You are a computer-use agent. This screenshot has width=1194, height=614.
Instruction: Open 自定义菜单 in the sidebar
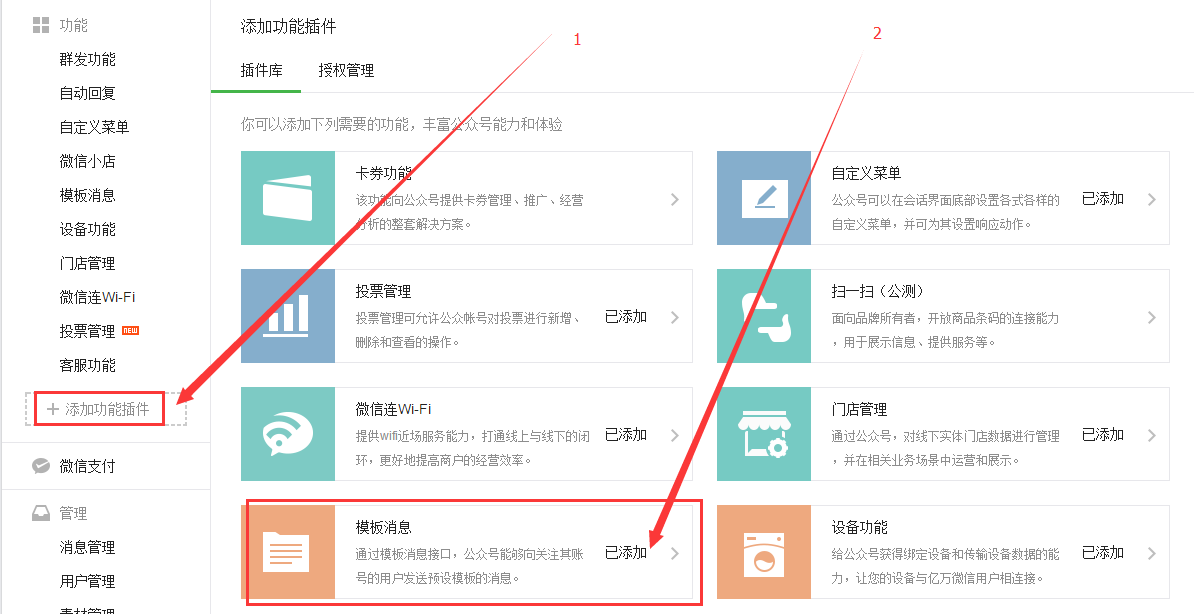pyautogui.click(x=94, y=127)
